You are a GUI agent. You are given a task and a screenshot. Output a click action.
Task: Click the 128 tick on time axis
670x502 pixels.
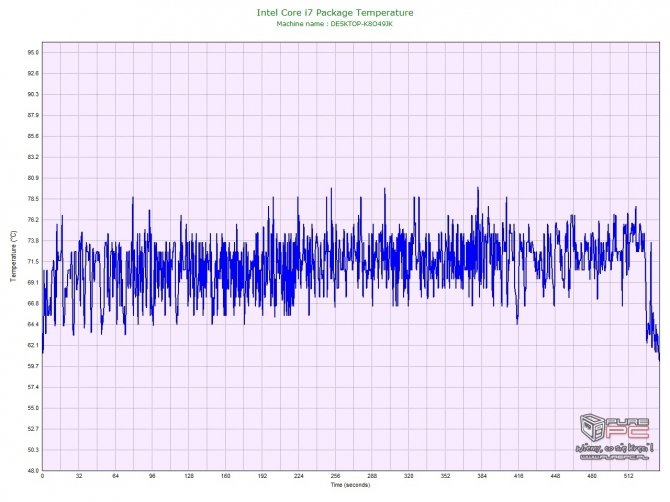pyautogui.click(x=189, y=476)
